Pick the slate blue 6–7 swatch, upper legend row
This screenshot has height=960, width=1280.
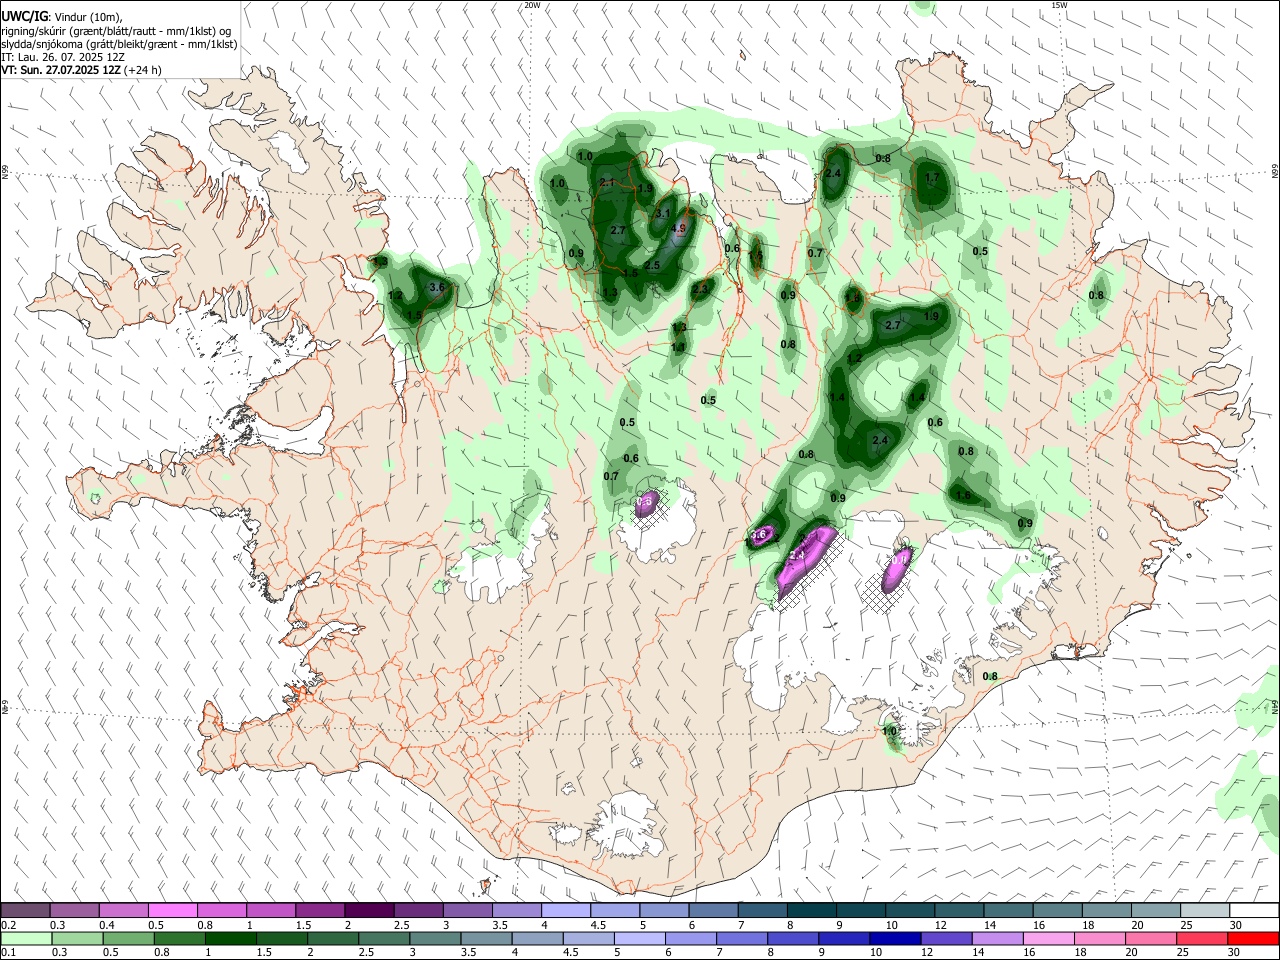pos(713,910)
